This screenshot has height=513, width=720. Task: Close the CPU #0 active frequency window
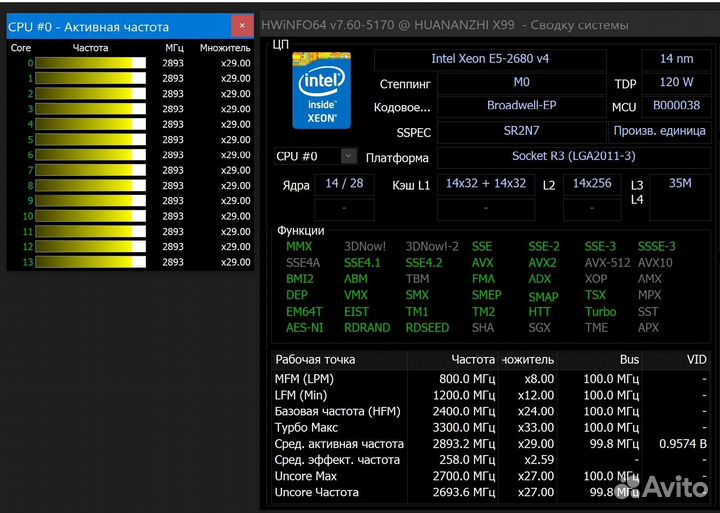tap(242, 26)
